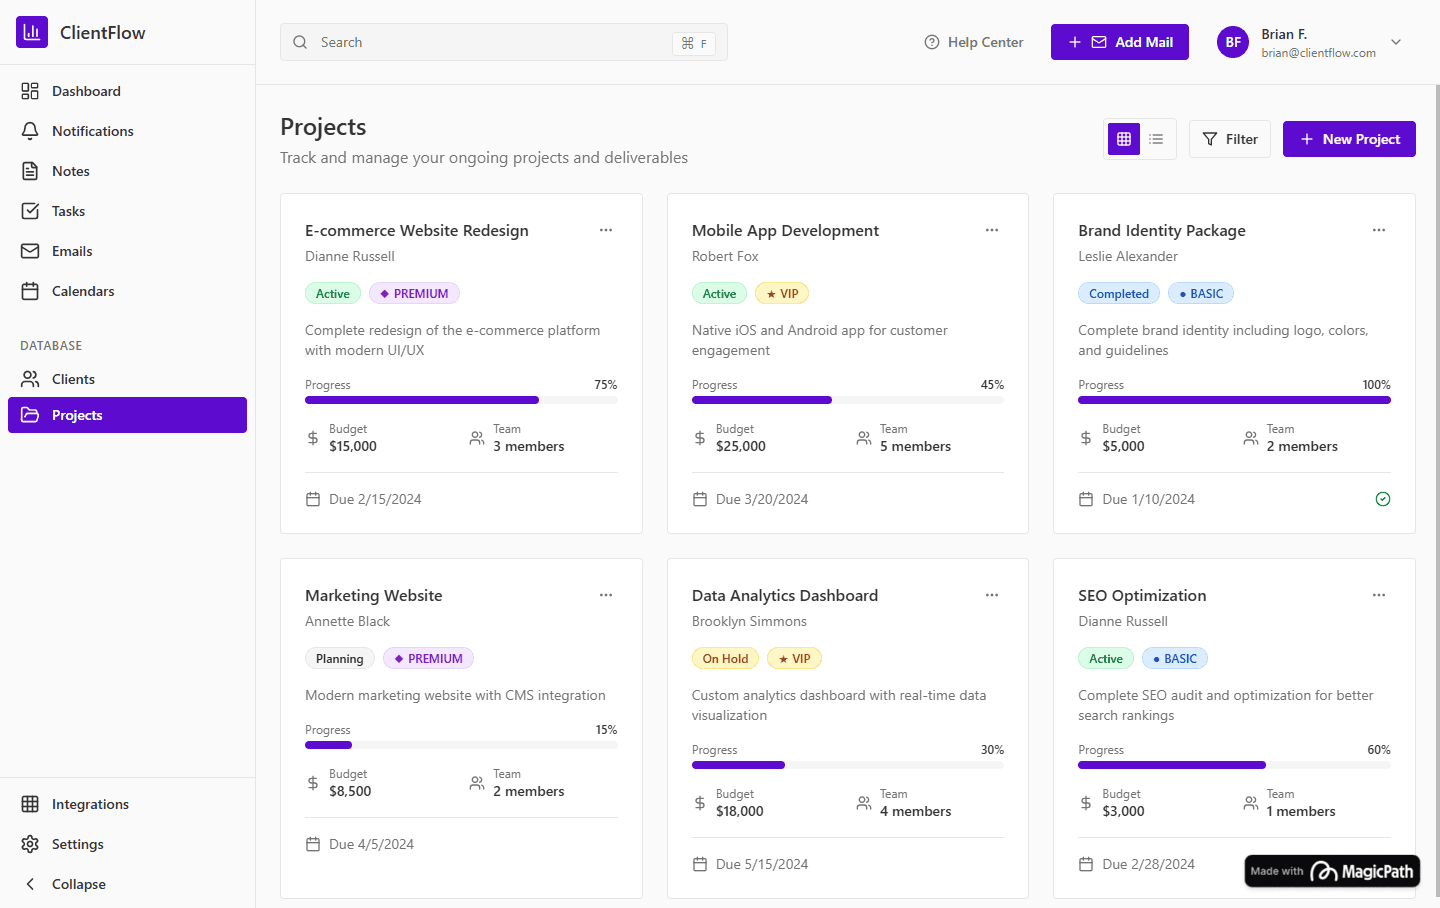Click the New Project button
Viewport: 1440px width, 908px height.
click(1349, 139)
